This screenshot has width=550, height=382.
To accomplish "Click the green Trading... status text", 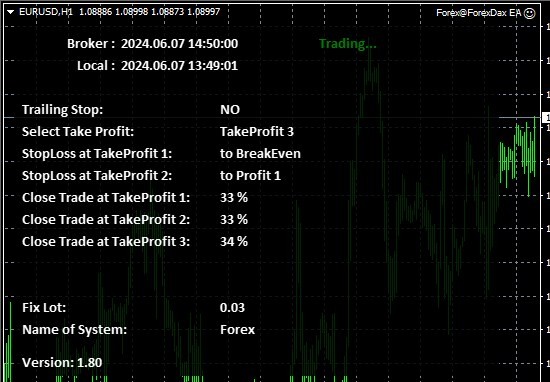I will [x=348, y=43].
